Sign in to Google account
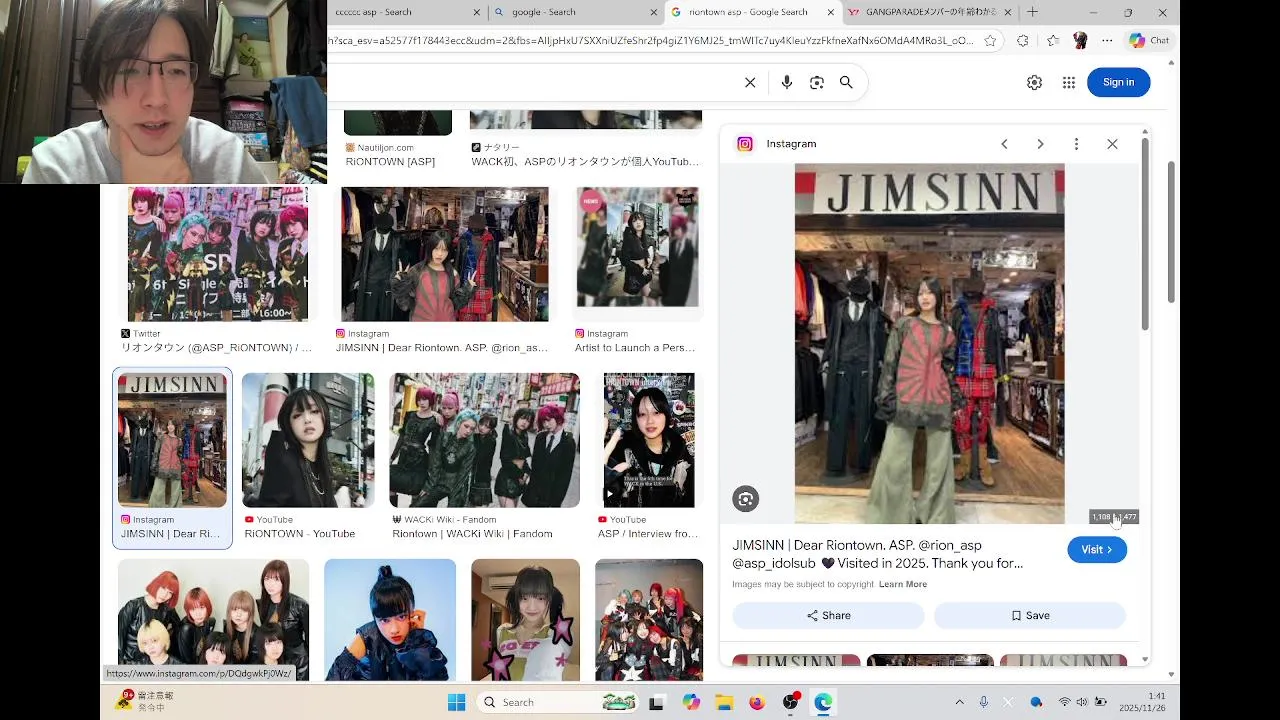The width and height of the screenshot is (1280, 720). (x=1118, y=82)
